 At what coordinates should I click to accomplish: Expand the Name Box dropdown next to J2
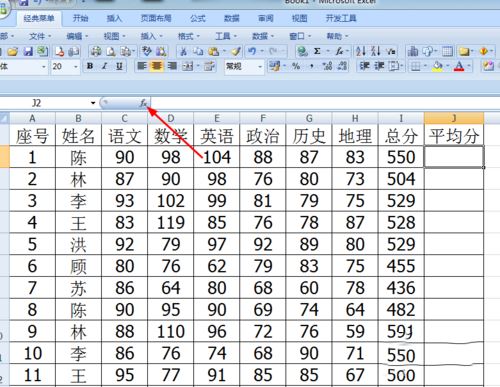click(93, 103)
